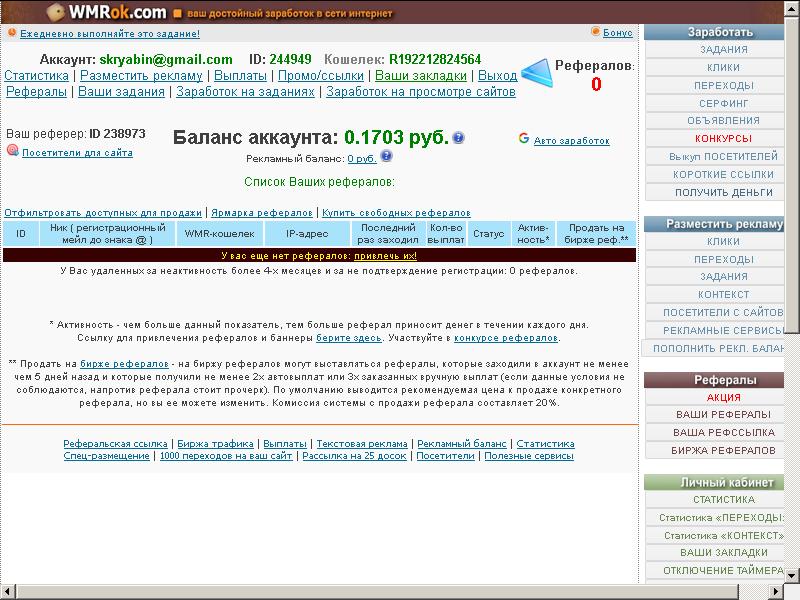Click the берите здесь link

coord(349,338)
